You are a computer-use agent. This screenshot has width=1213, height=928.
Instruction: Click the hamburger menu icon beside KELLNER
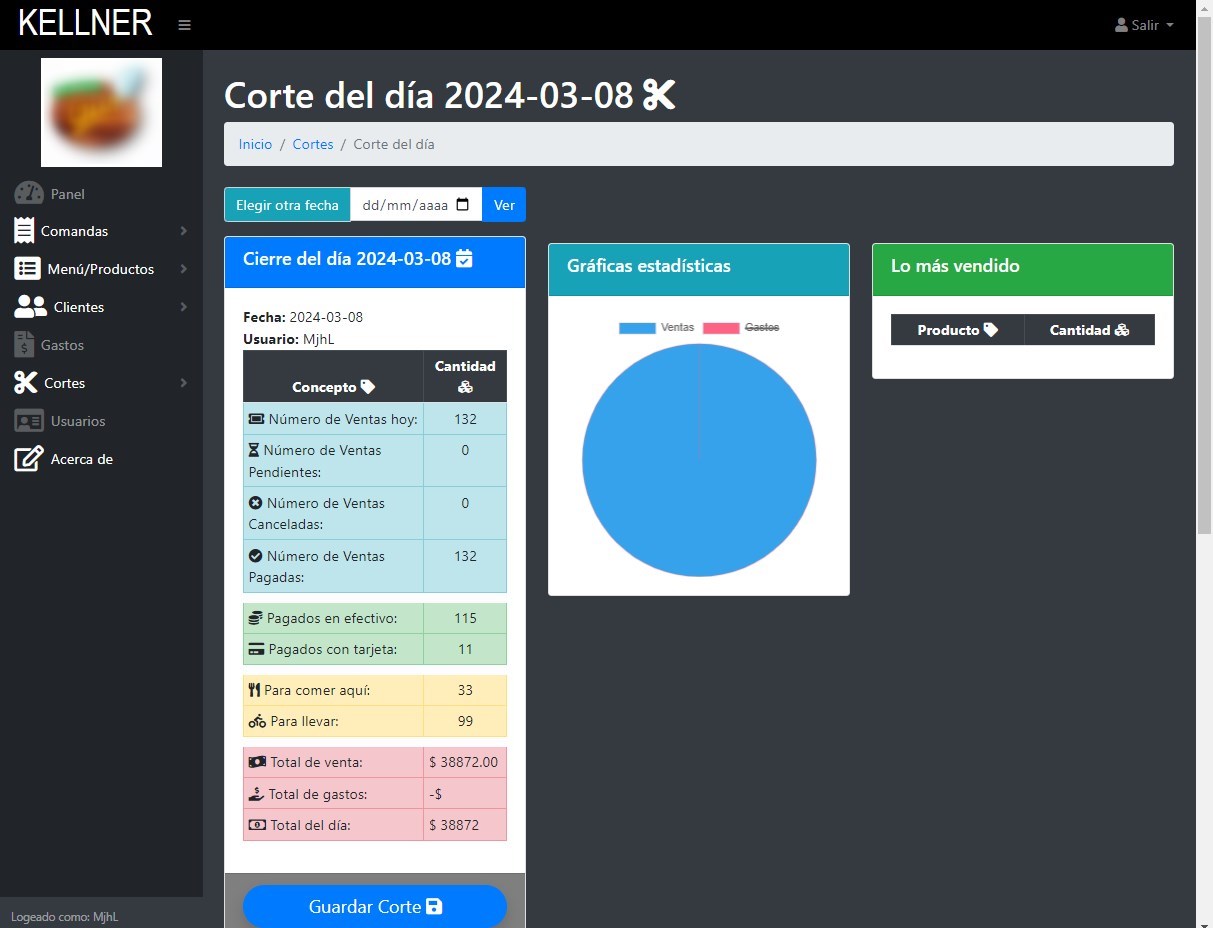[x=184, y=25]
